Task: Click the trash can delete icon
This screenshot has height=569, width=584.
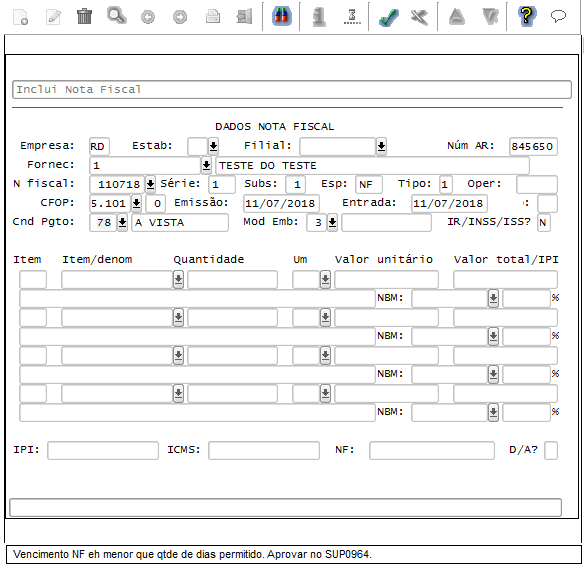Action: point(85,17)
